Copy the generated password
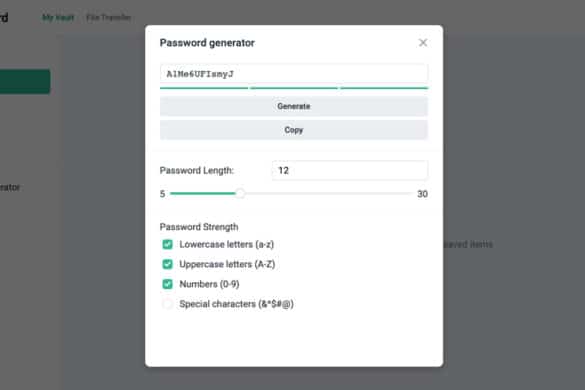Screen dimensions: 585x390 click(x=294, y=130)
